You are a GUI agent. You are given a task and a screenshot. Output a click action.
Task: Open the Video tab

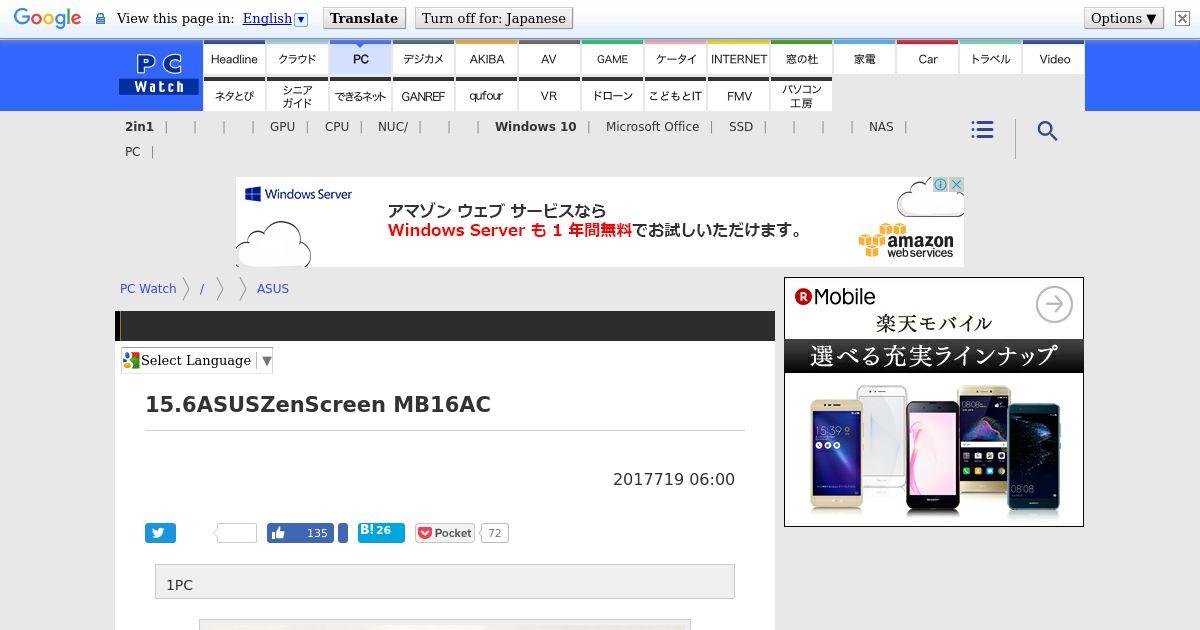point(1054,59)
